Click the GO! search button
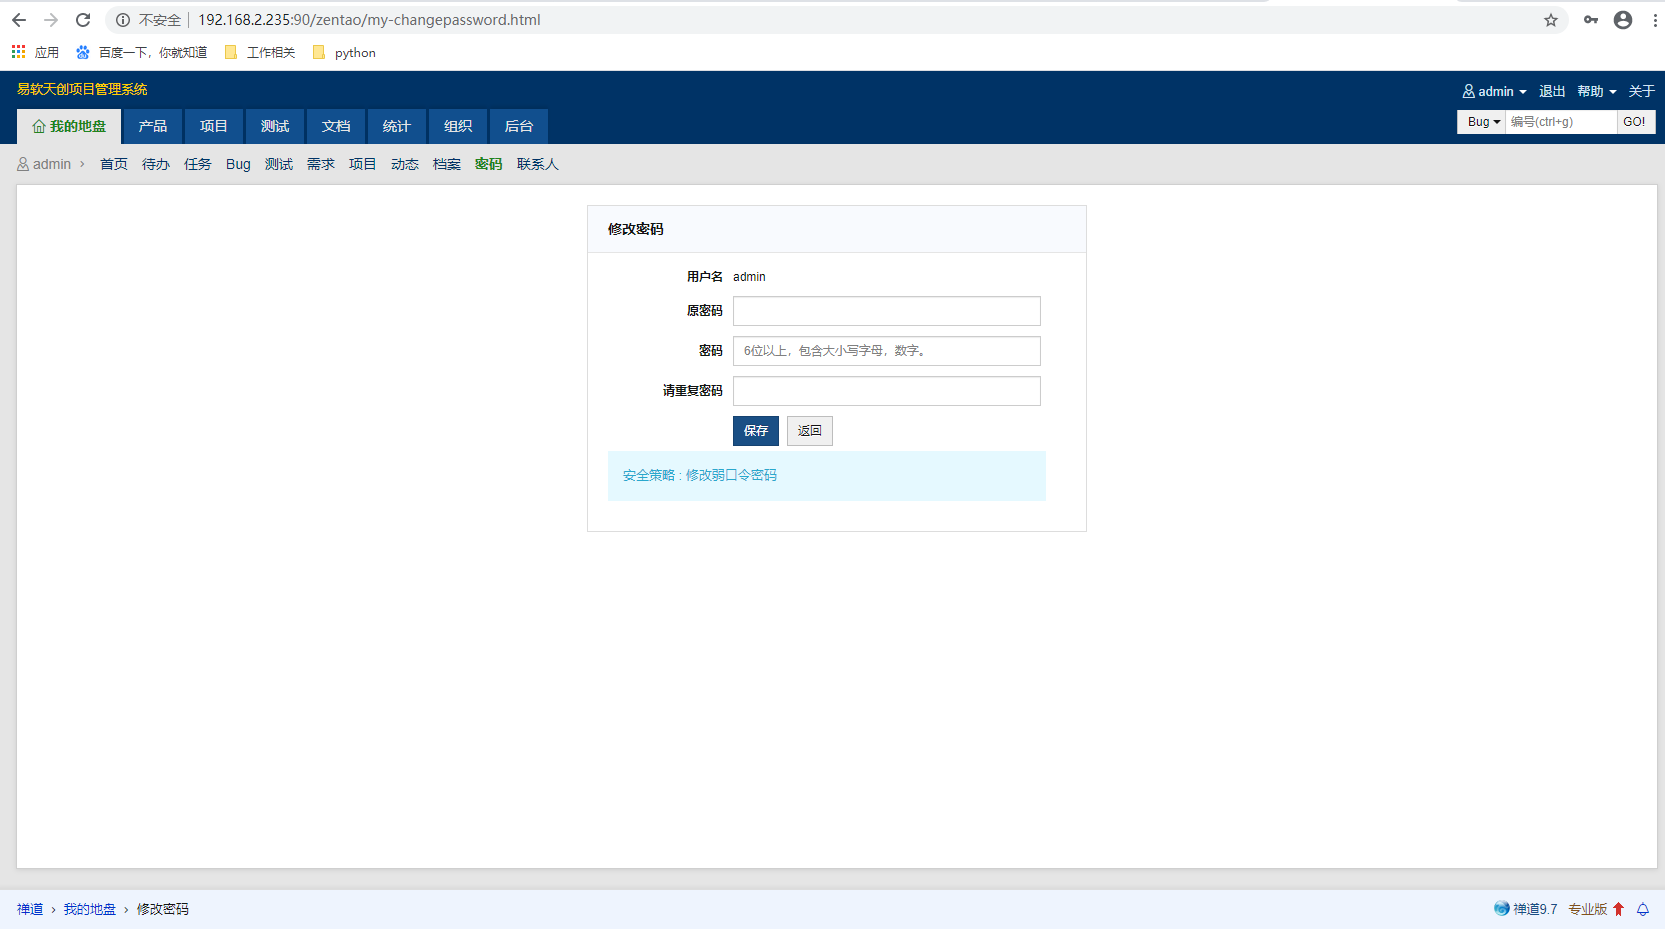 [1635, 122]
